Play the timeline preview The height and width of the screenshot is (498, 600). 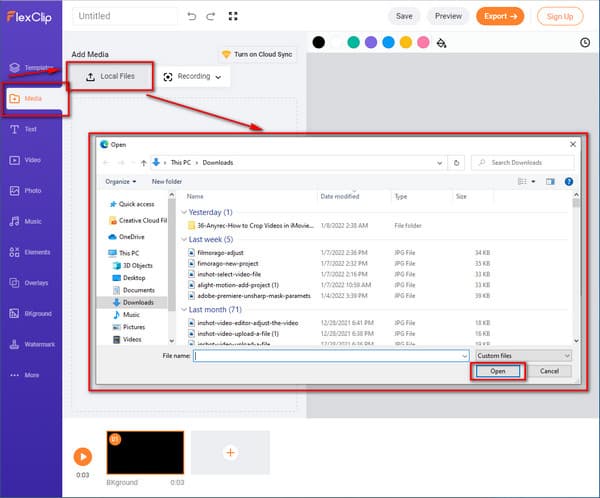[83, 456]
